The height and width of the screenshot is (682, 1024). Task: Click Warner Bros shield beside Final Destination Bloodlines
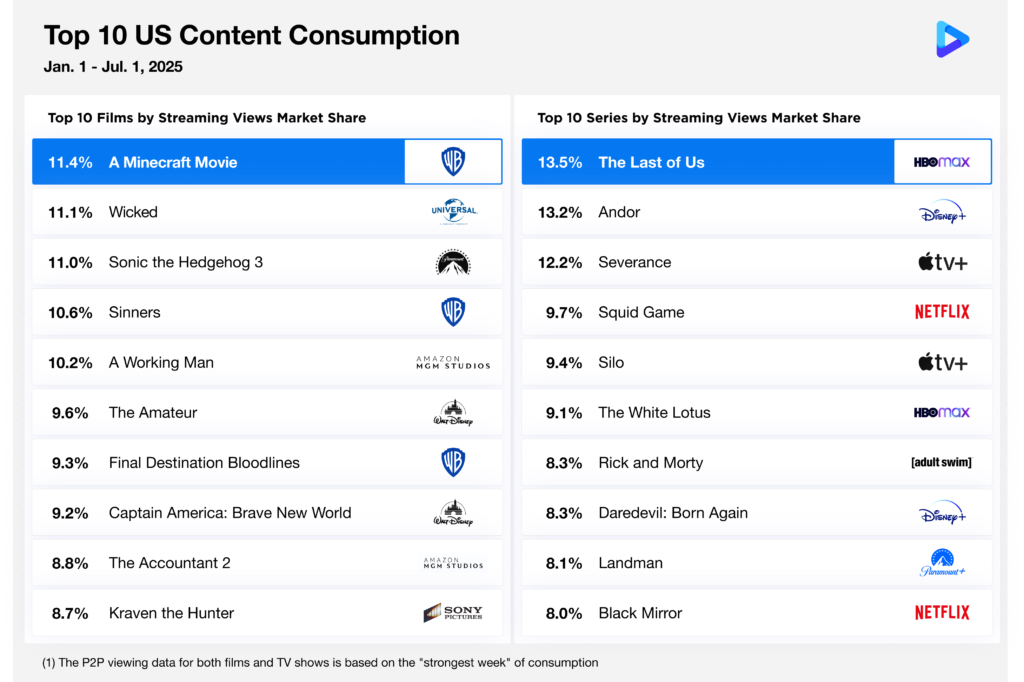453,463
